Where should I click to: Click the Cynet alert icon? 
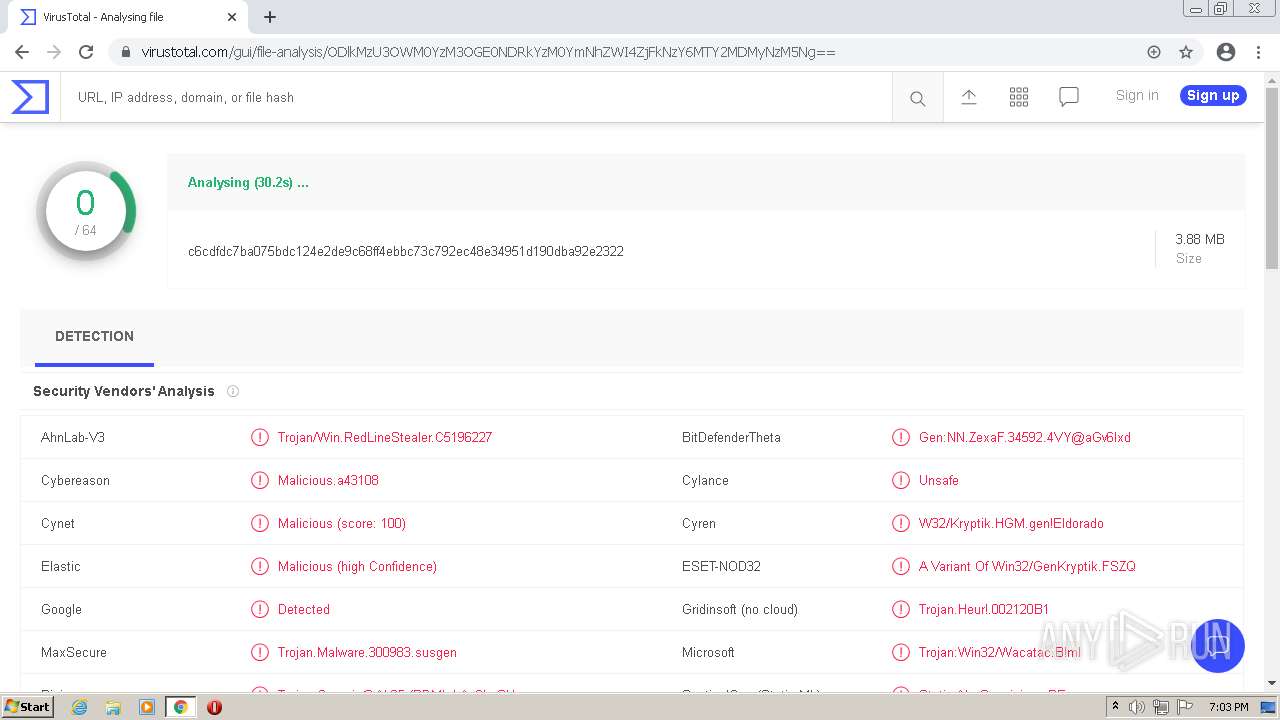point(260,523)
